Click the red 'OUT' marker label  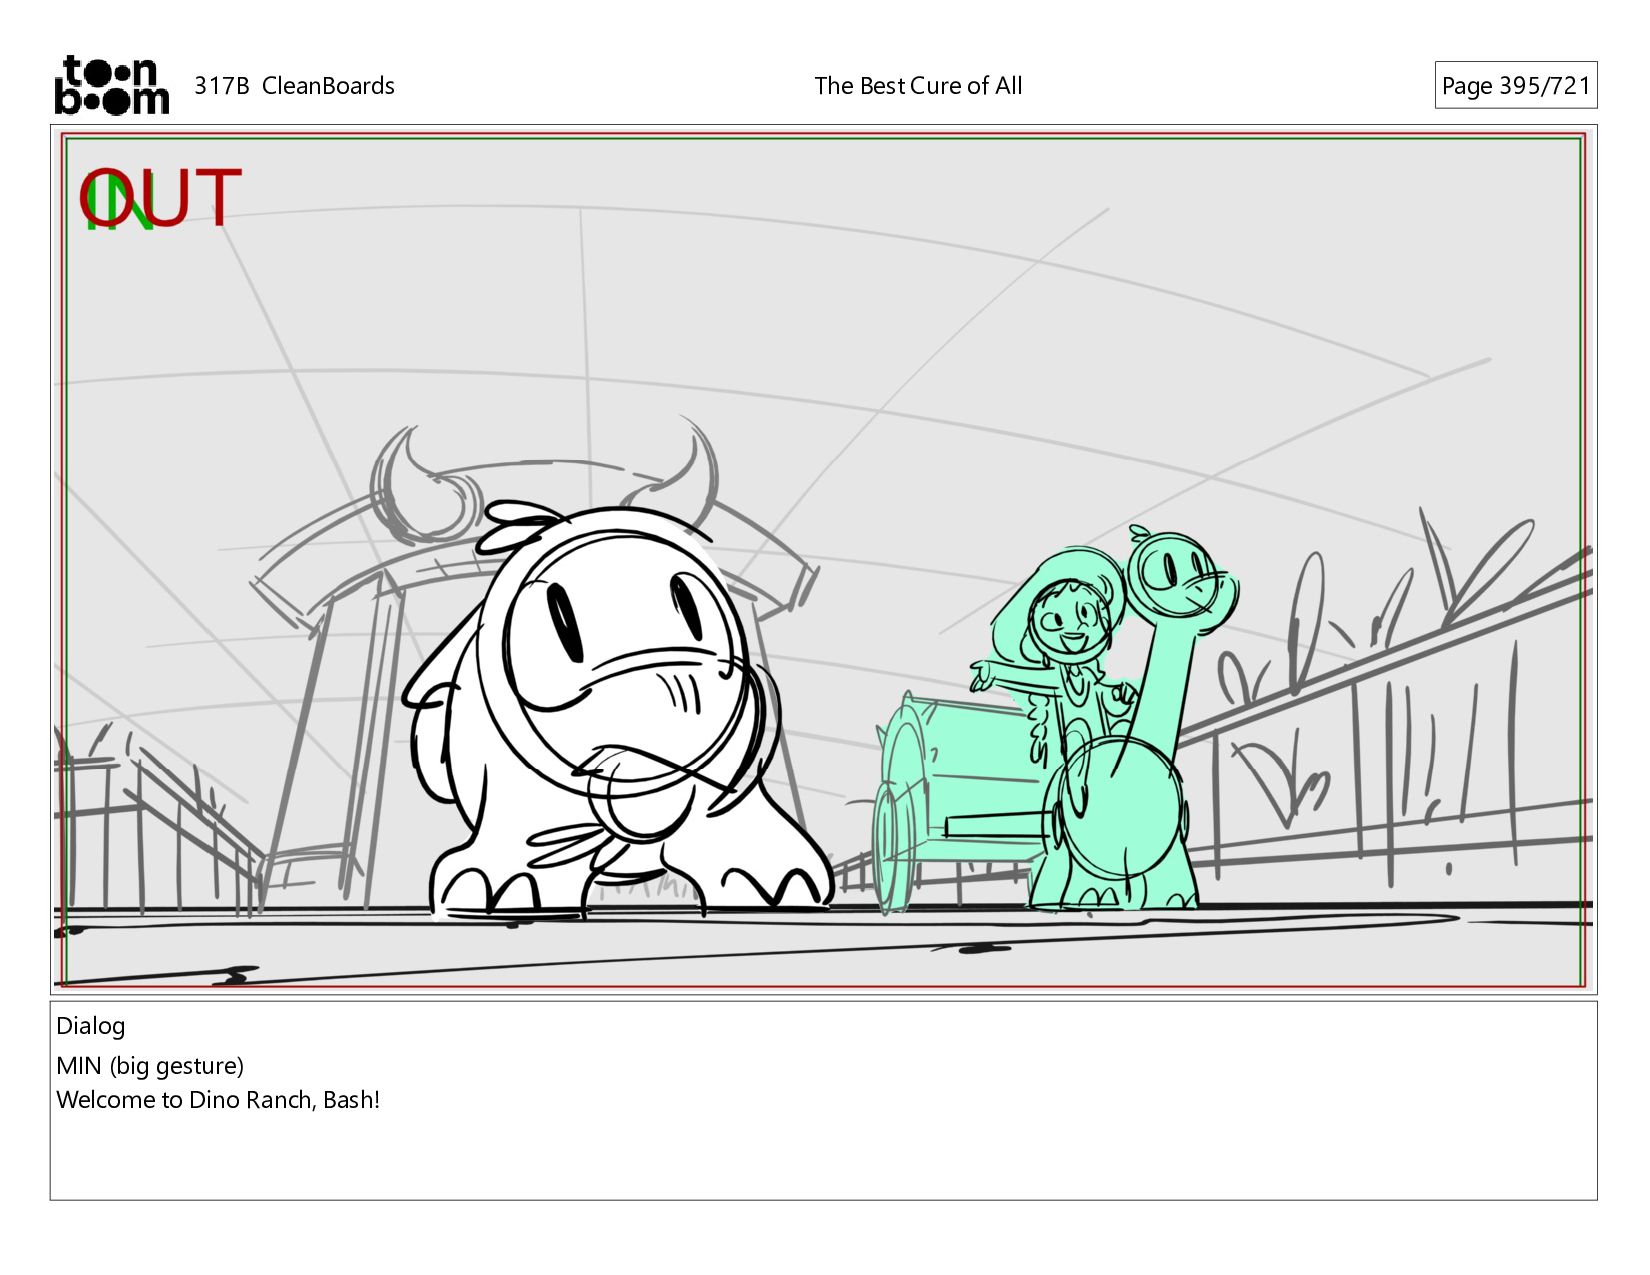tap(161, 197)
